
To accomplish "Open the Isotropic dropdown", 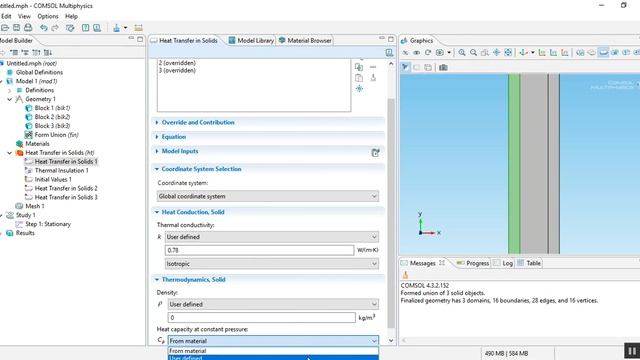I will pyautogui.click(x=271, y=264).
